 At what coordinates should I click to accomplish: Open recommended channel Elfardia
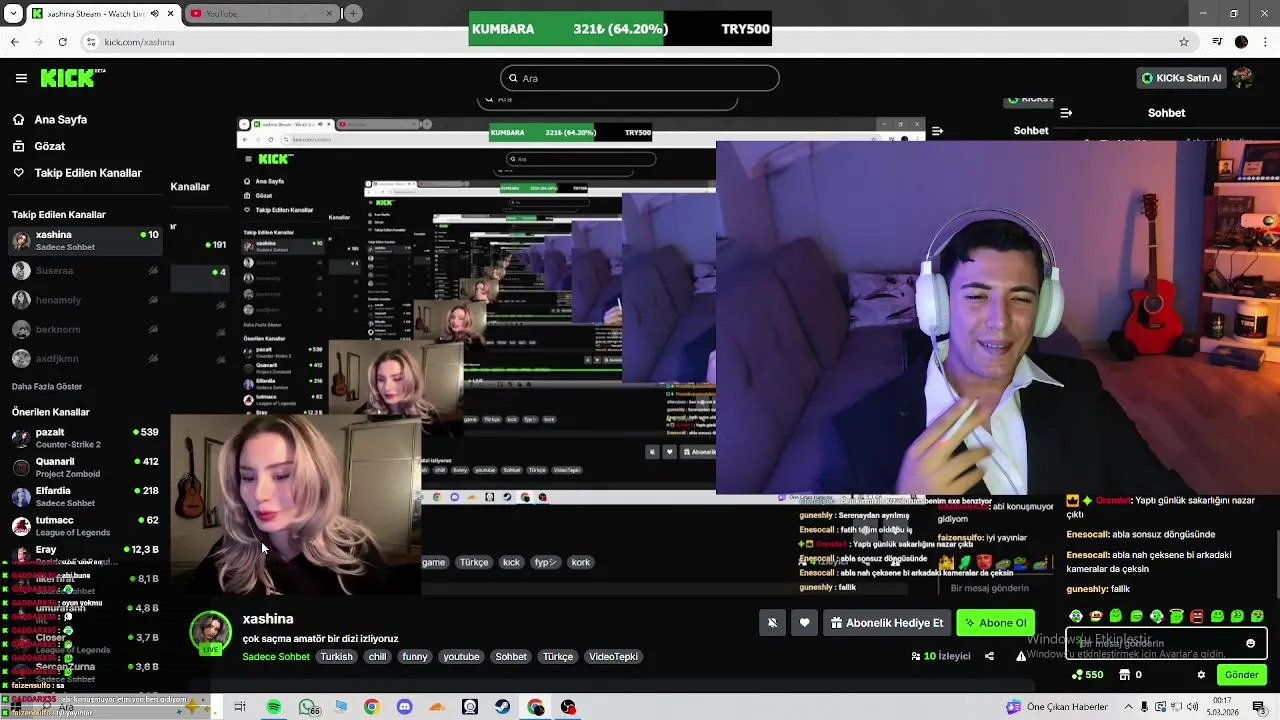(x=84, y=497)
